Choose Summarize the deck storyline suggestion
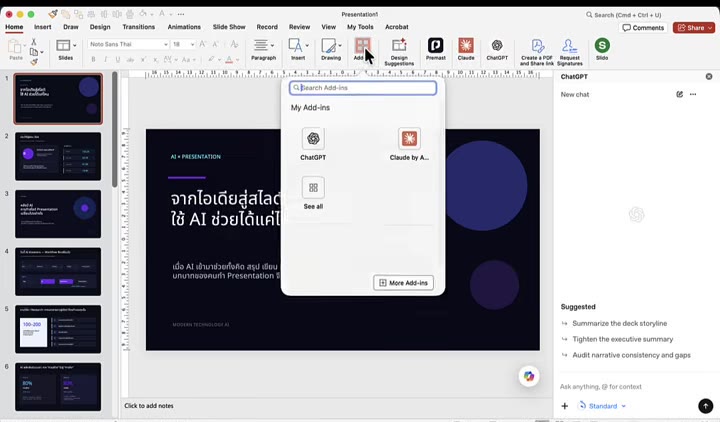720x422 pixels. 619,323
